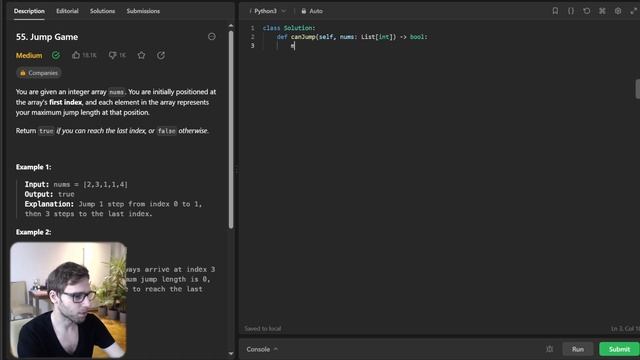This screenshot has width=640, height=360.
Task: Click the 'Output: true' line
Action: (x=49, y=194)
